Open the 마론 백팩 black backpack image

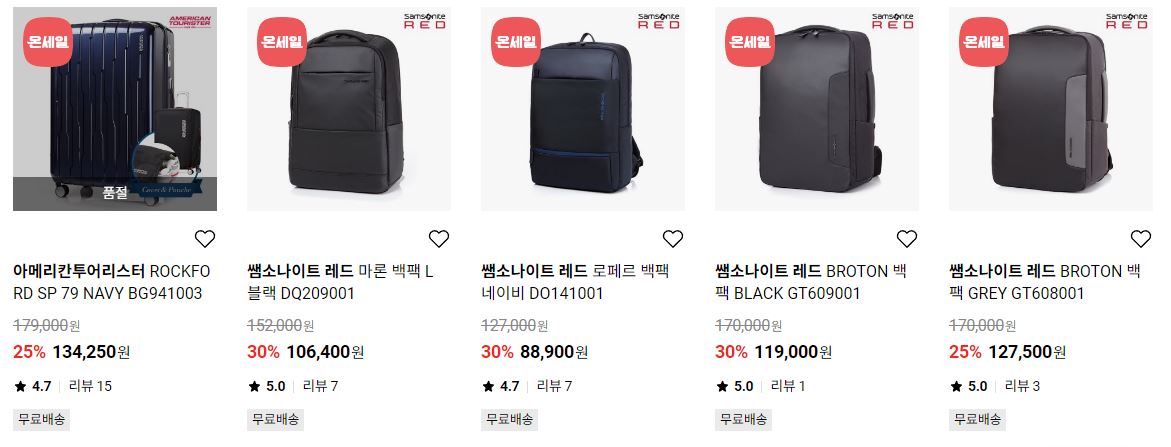tap(349, 109)
